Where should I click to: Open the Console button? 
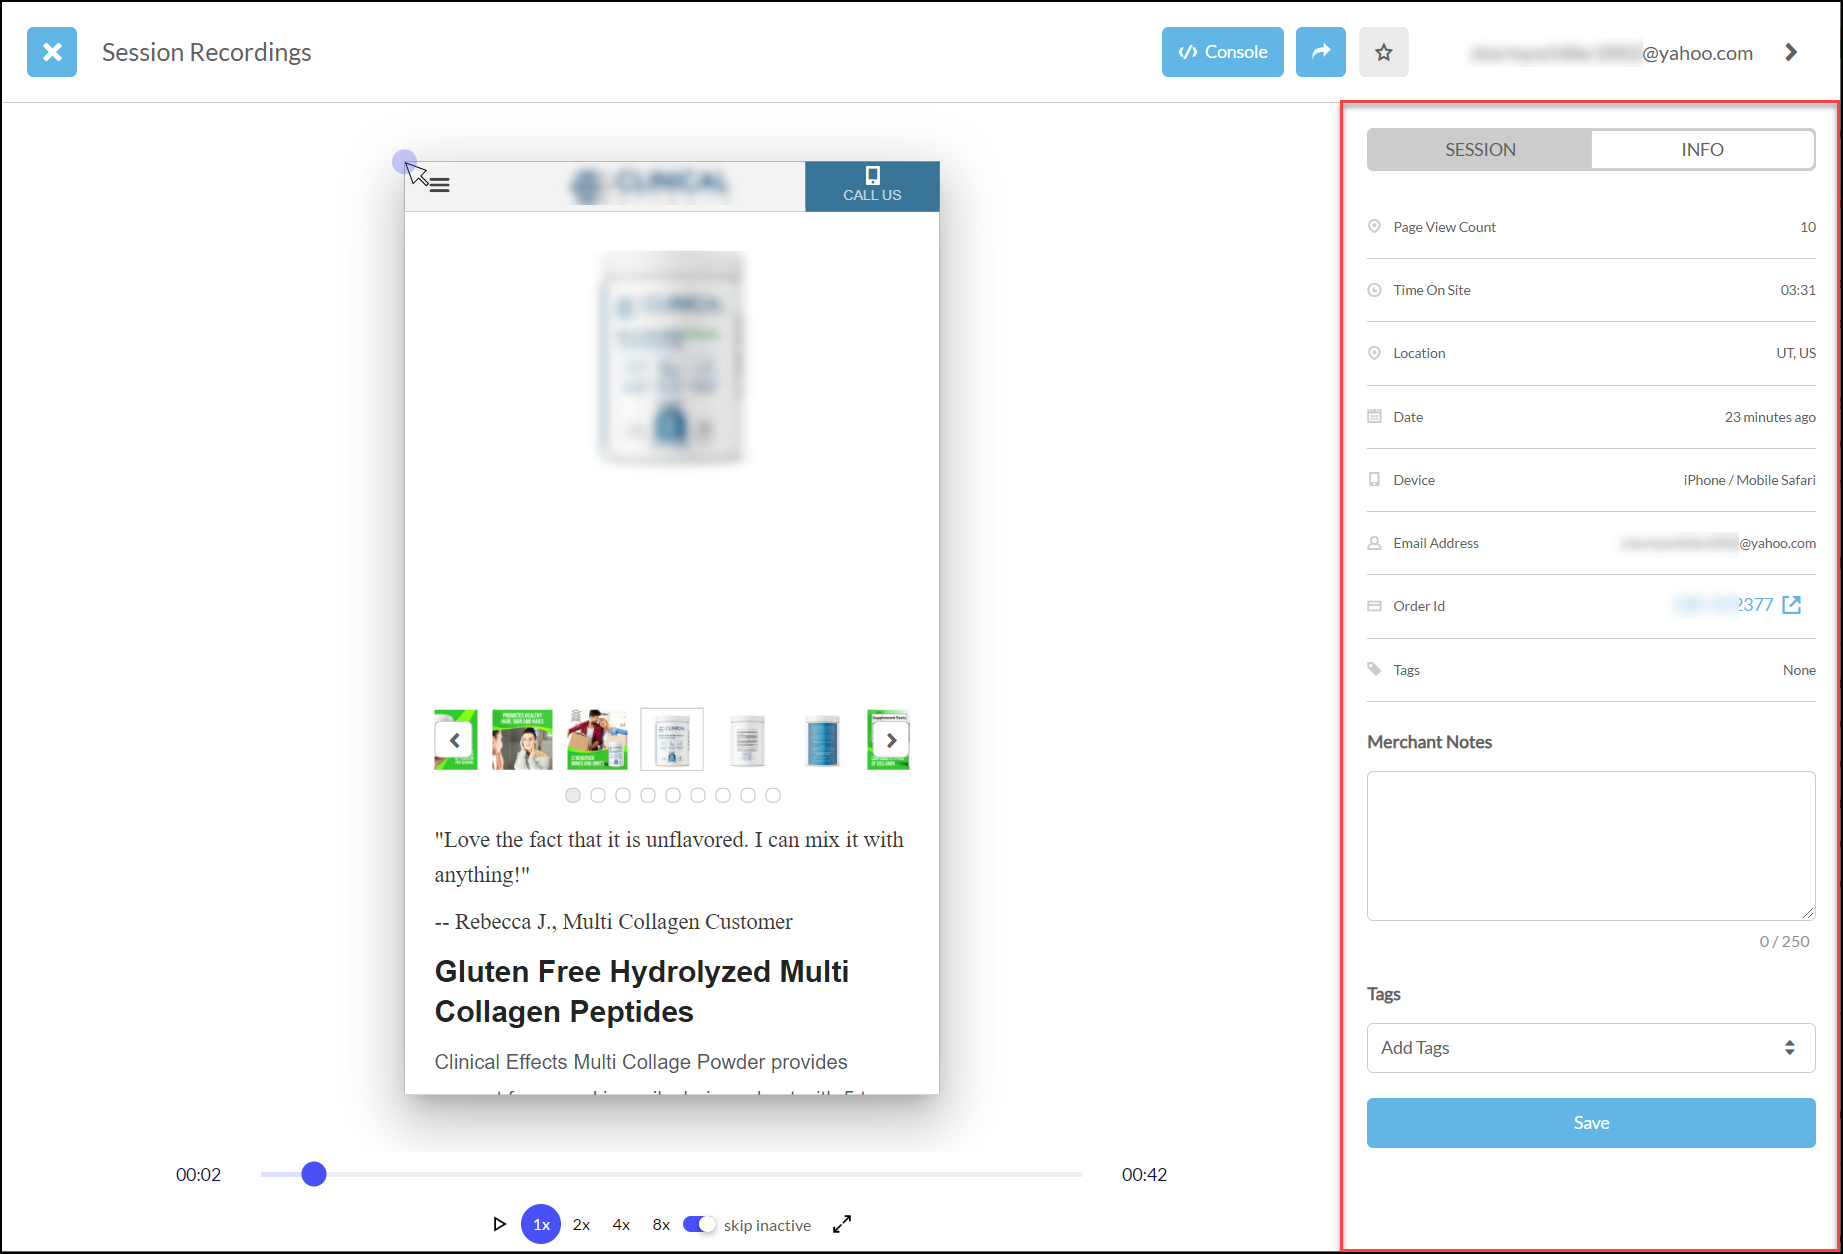(1222, 52)
